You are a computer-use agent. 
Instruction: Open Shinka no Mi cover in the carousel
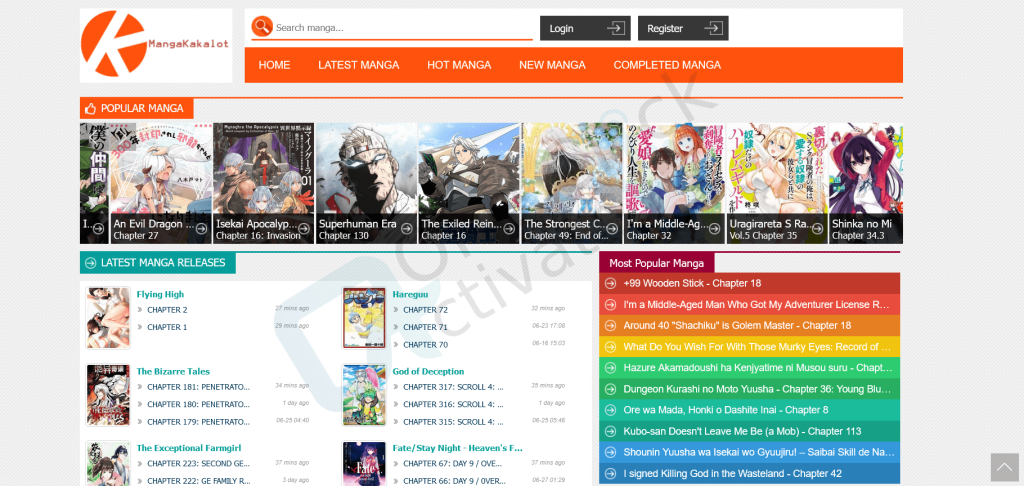[866, 183]
